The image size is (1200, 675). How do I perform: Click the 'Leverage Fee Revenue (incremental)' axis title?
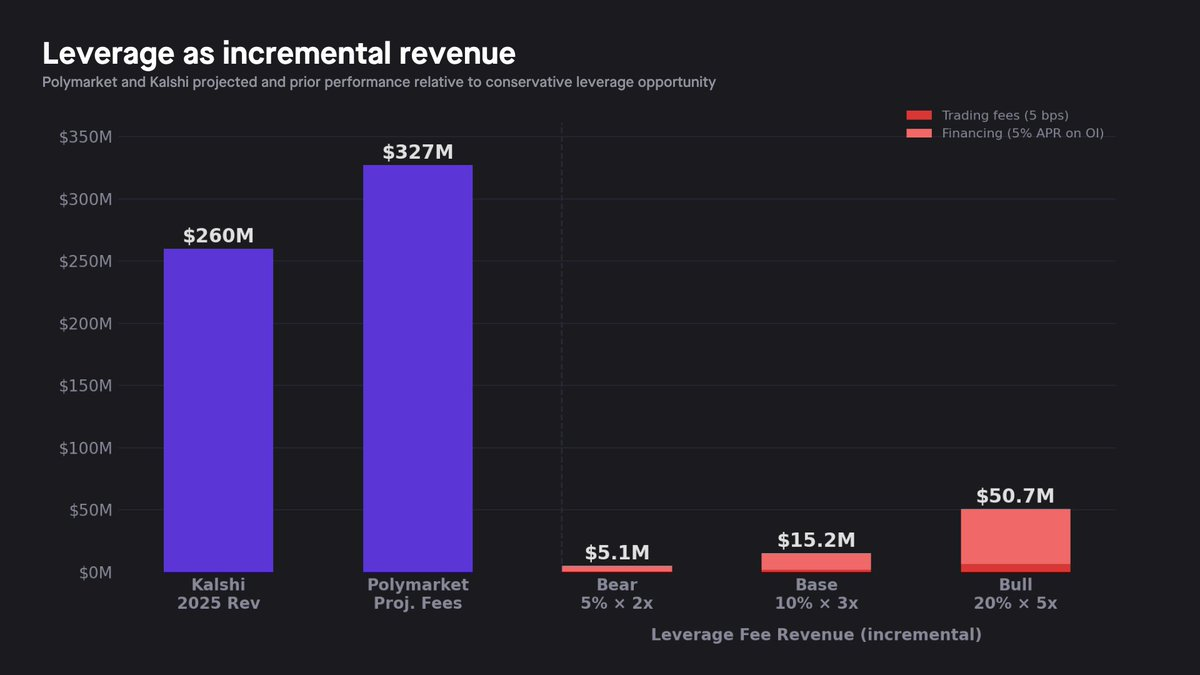click(816, 635)
